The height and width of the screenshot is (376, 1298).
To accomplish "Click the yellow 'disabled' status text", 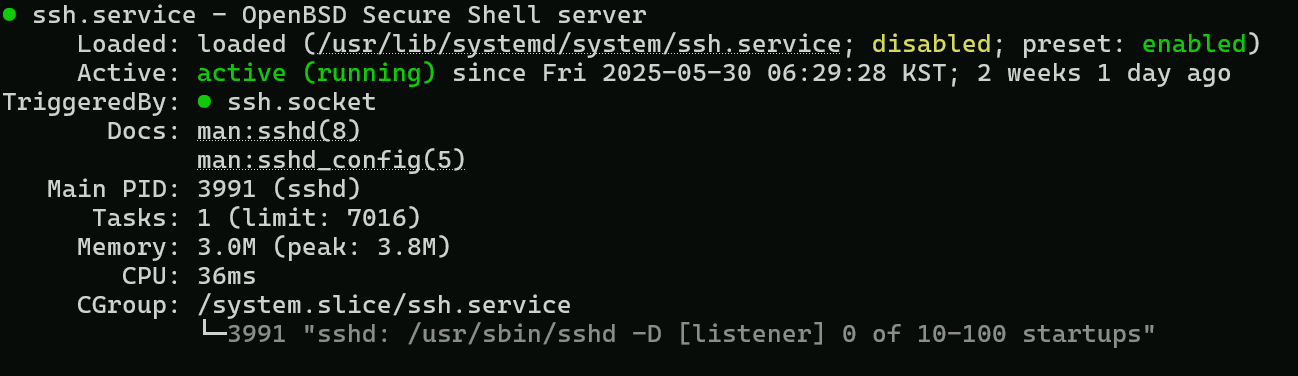I will [932, 45].
